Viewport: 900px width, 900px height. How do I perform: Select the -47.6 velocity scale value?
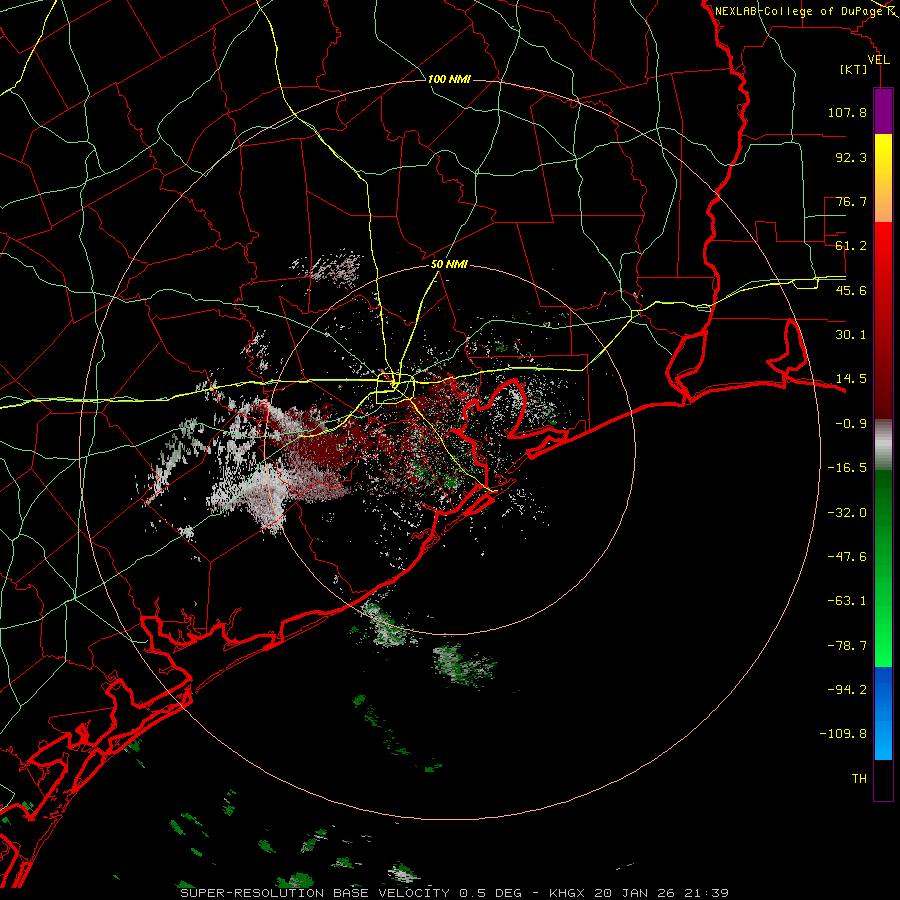[847, 557]
